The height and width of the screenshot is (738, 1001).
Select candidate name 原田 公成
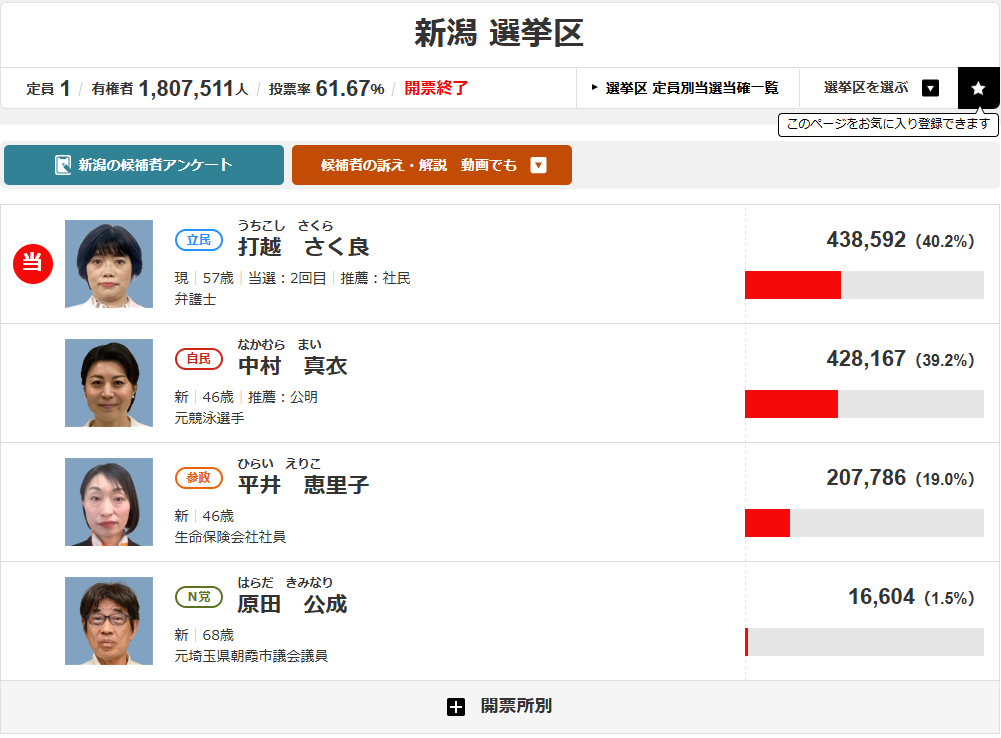point(292,604)
